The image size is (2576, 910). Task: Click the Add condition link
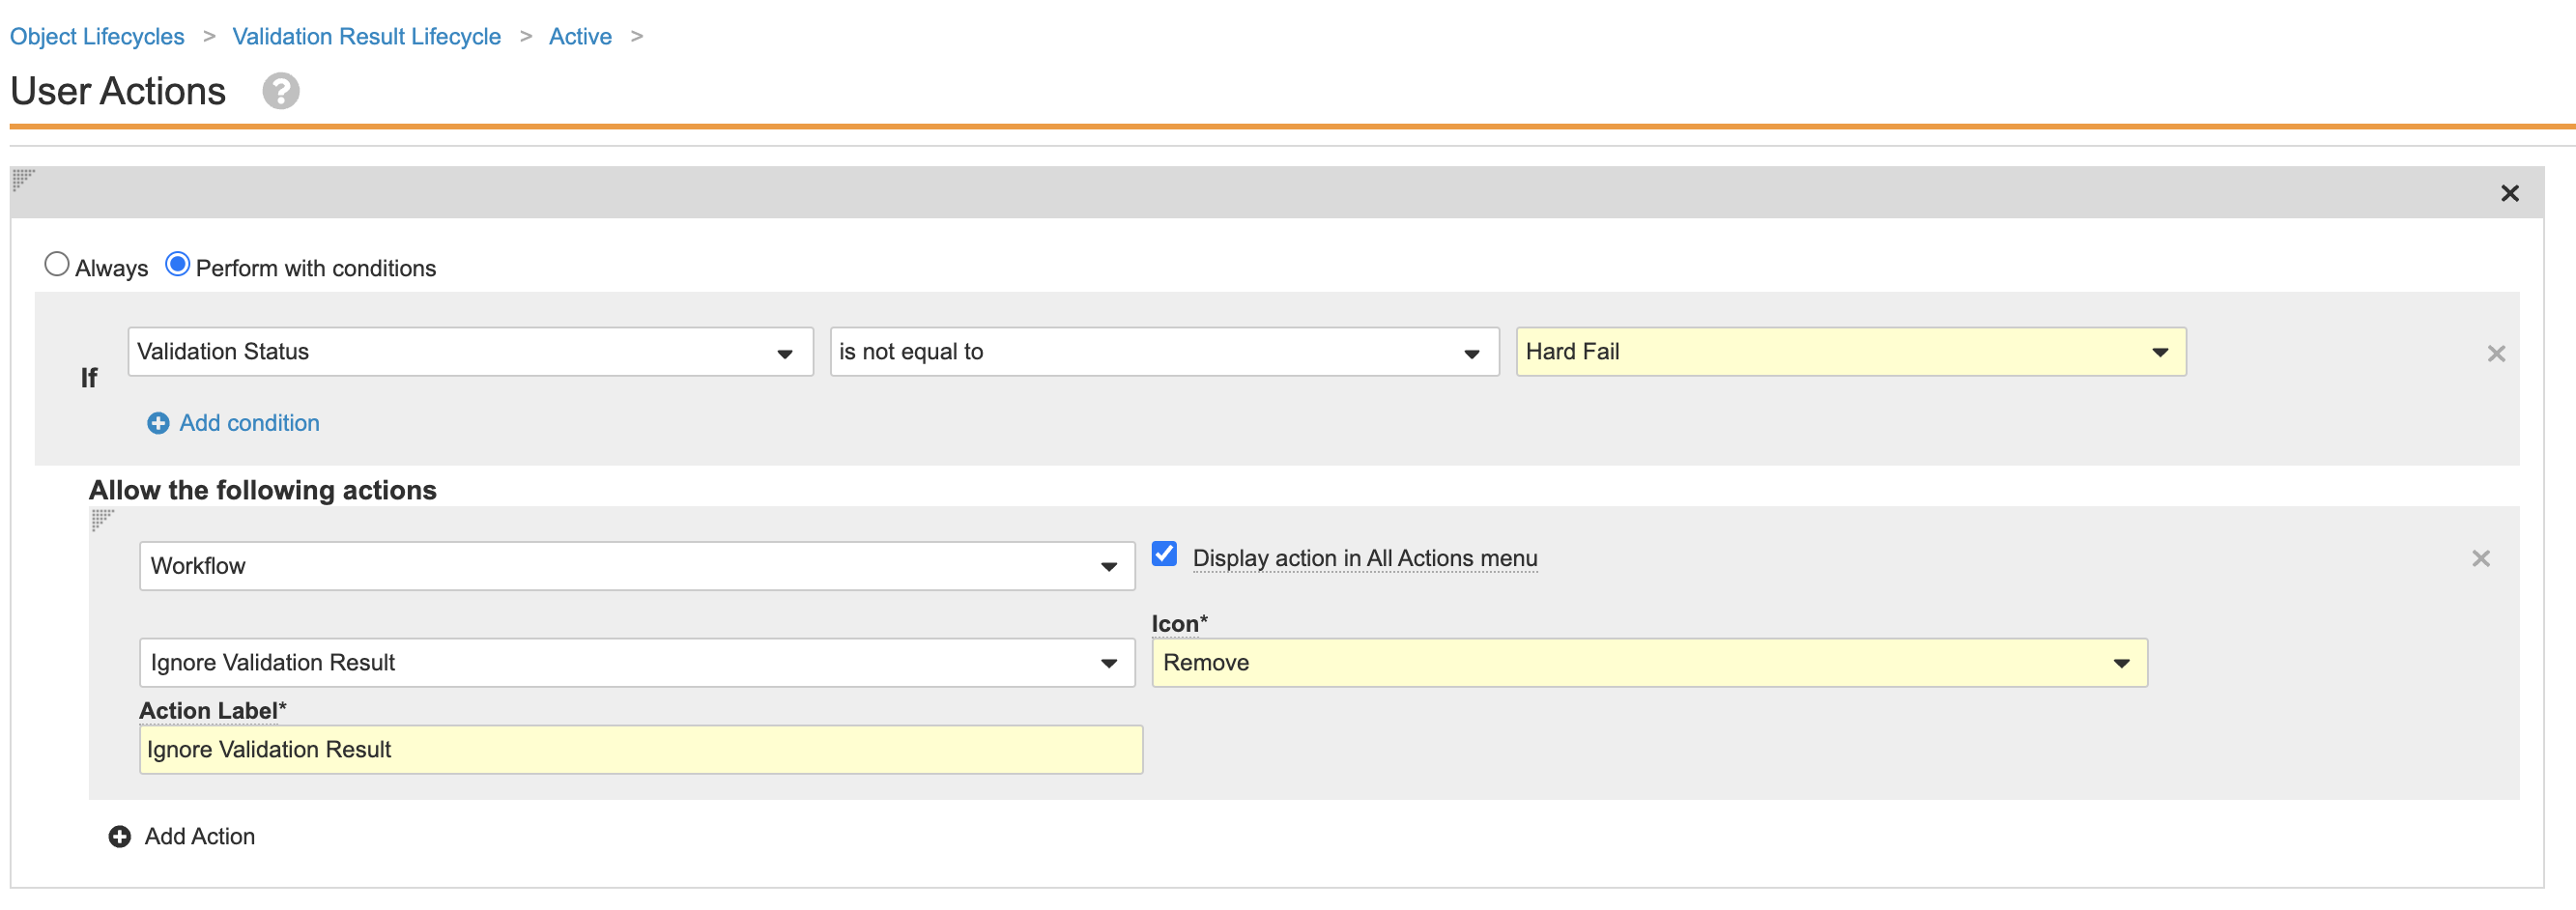[249, 423]
